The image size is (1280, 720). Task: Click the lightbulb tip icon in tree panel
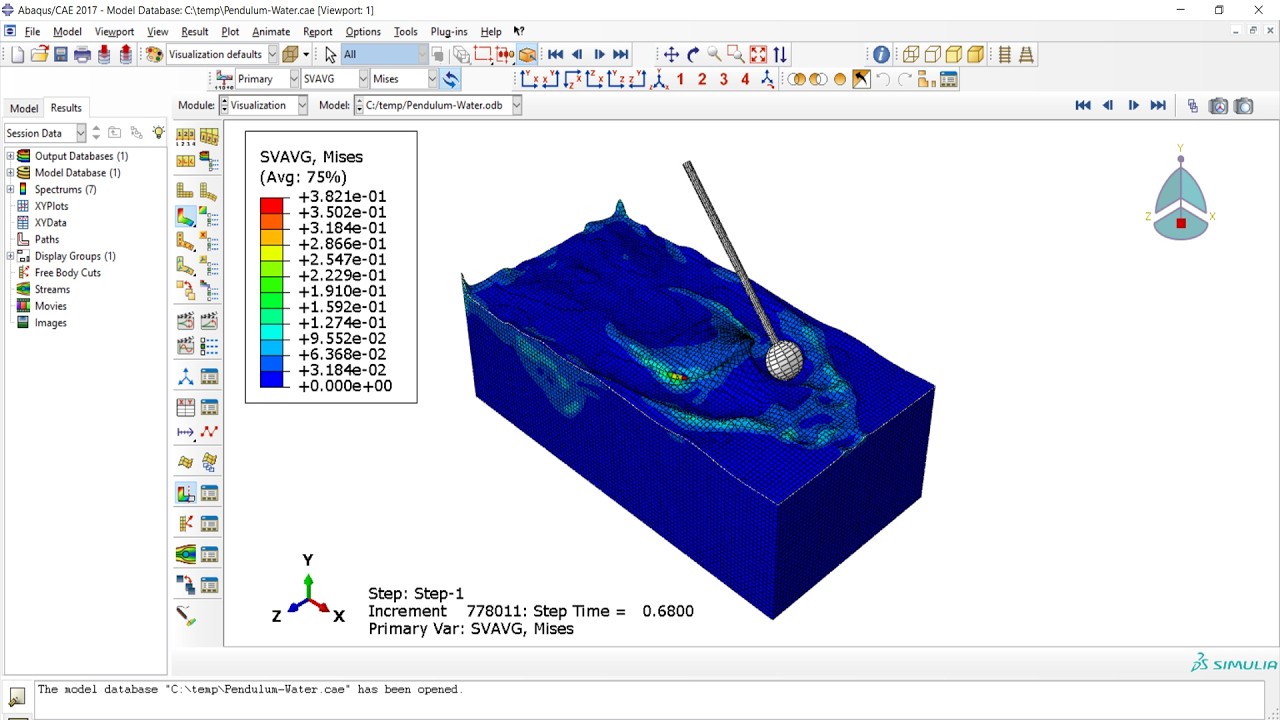[x=158, y=133]
